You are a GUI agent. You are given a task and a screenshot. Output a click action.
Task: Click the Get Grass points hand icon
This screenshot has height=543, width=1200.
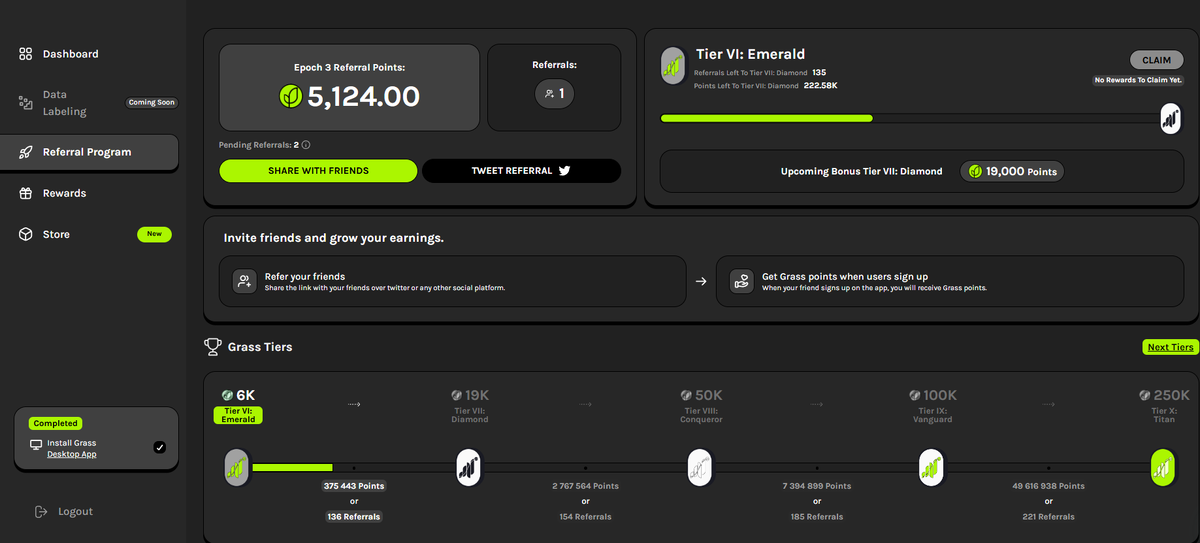pyautogui.click(x=741, y=281)
